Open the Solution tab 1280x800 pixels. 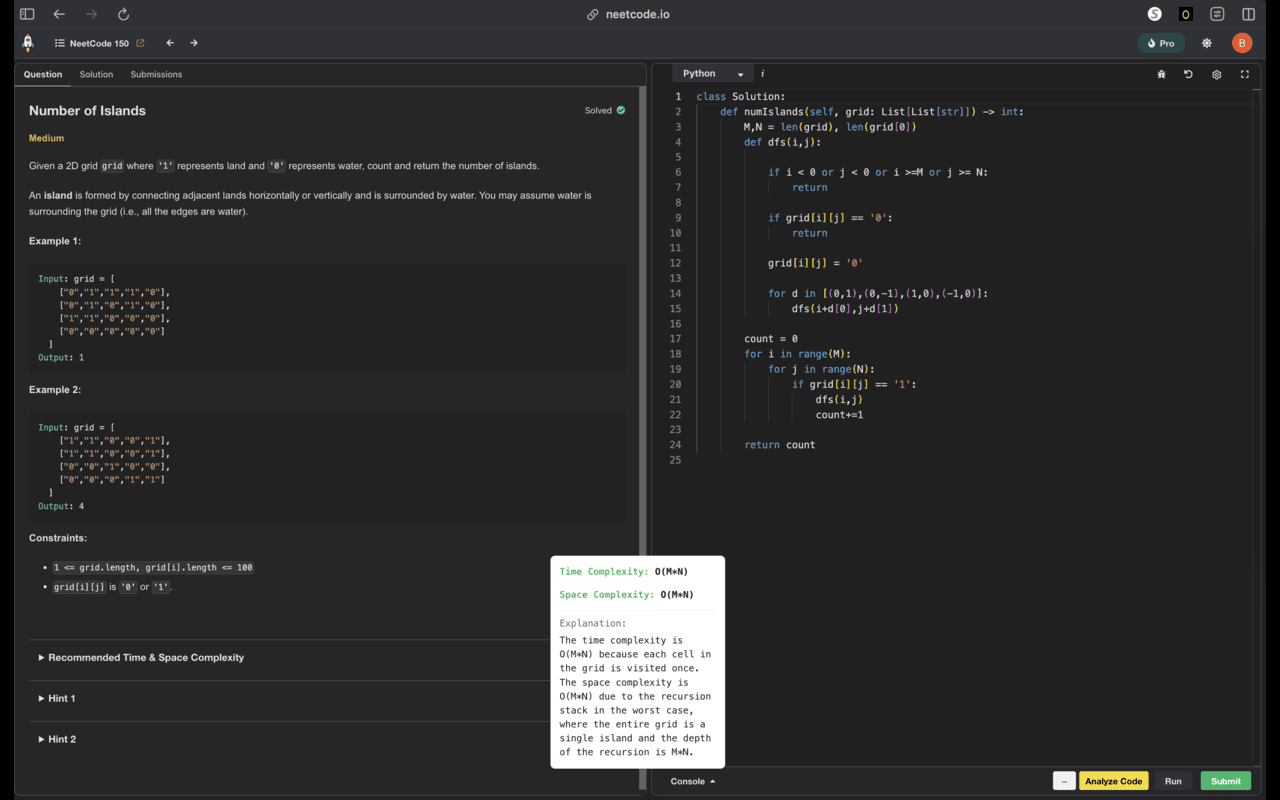pos(96,74)
